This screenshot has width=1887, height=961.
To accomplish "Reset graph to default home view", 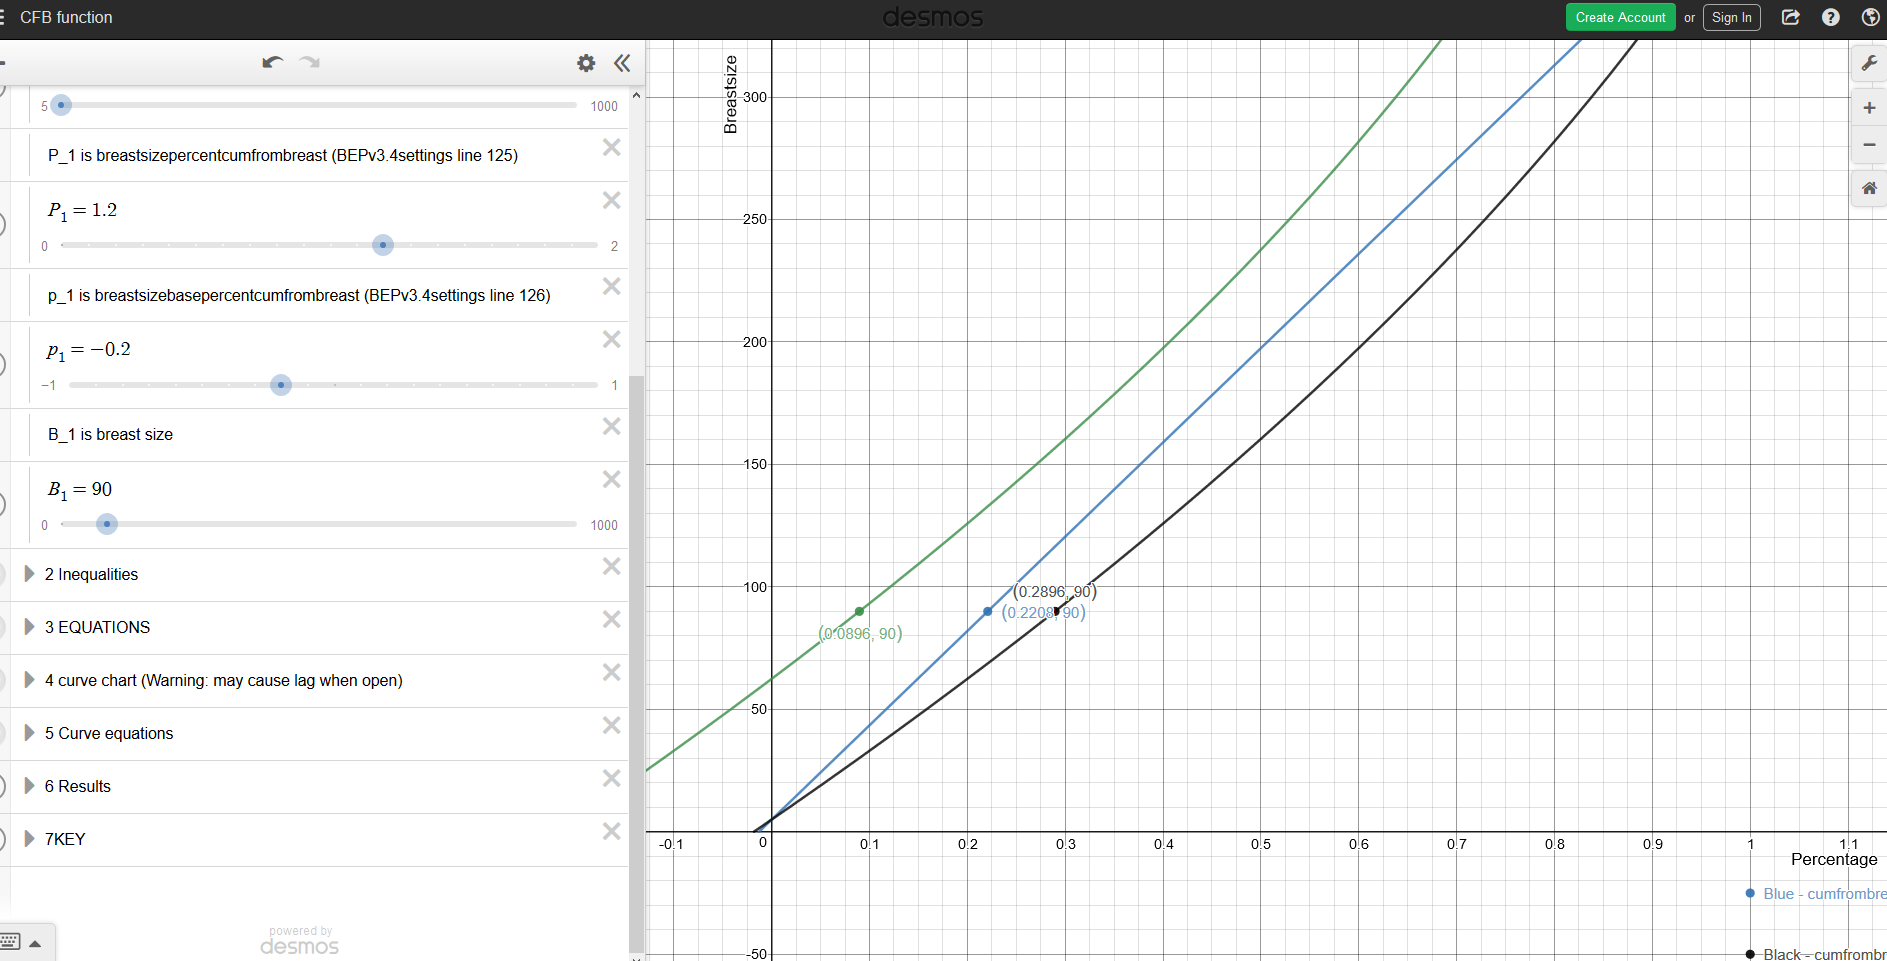I will [1868, 188].
